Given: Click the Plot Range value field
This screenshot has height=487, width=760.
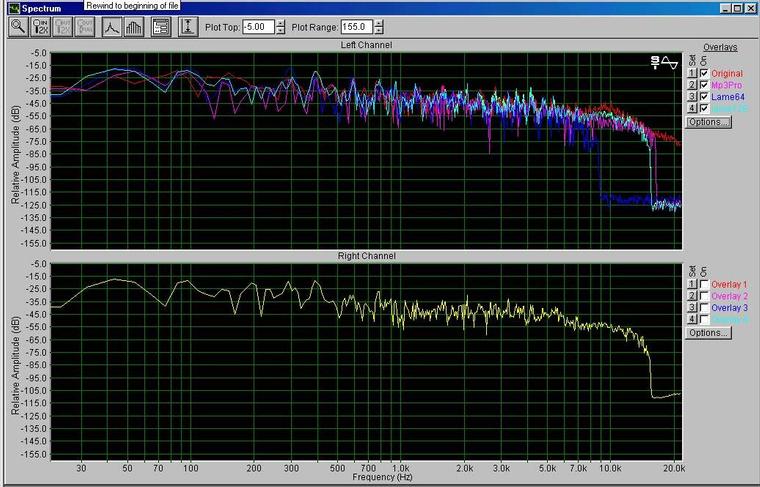Looking at the screenshot, I should tap(355, 27).
